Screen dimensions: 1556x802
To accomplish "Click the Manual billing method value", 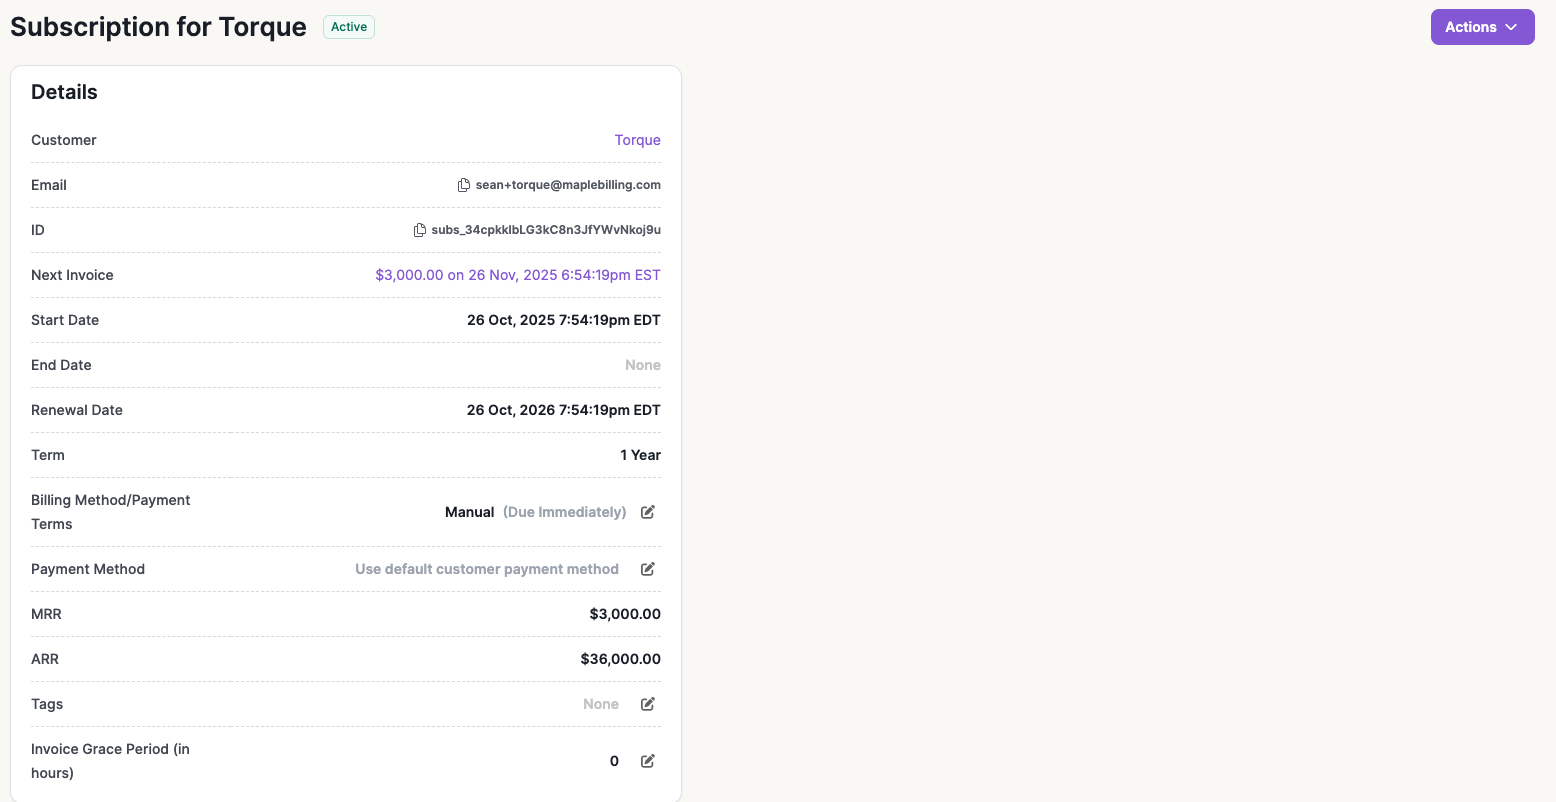I will [469, 512].
